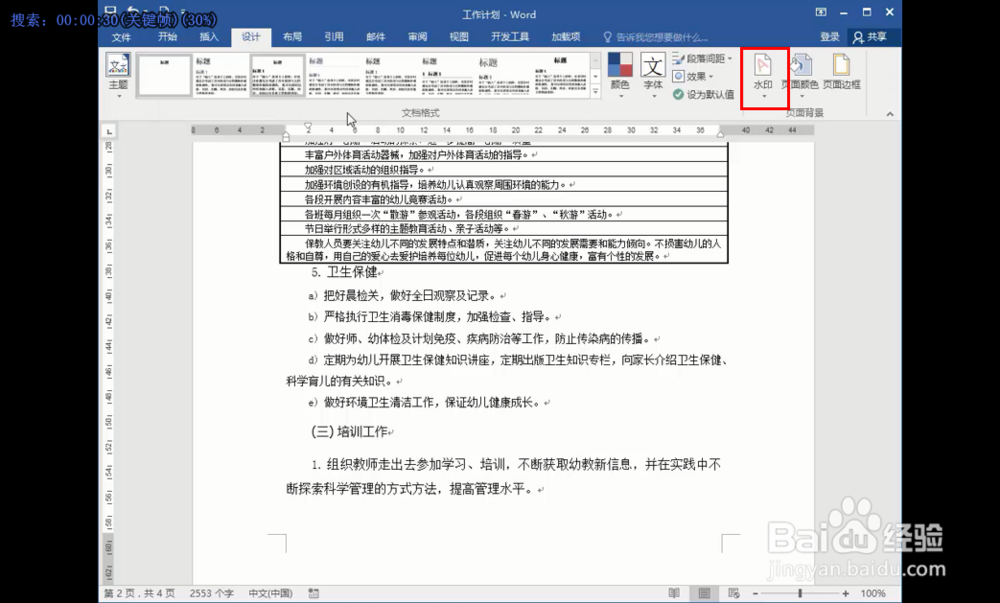Switch to the 加载项 add-ins tab
1000x603 pixels.
click(x=566, y=37)
